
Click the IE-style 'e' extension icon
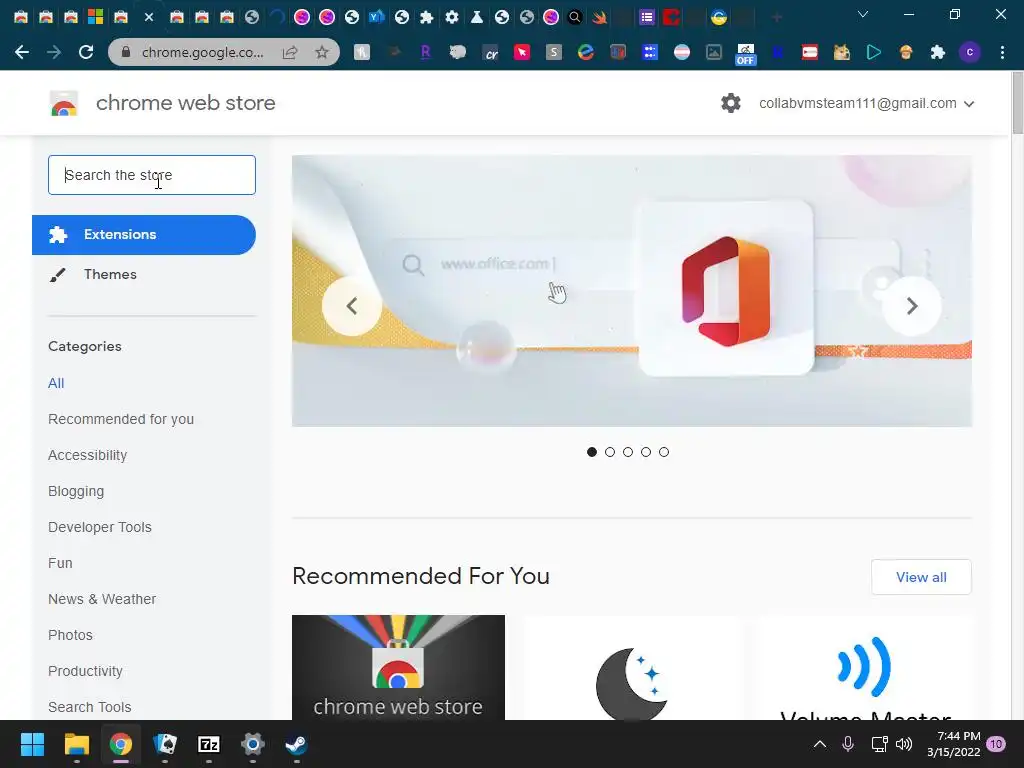[x=586, y=52]
